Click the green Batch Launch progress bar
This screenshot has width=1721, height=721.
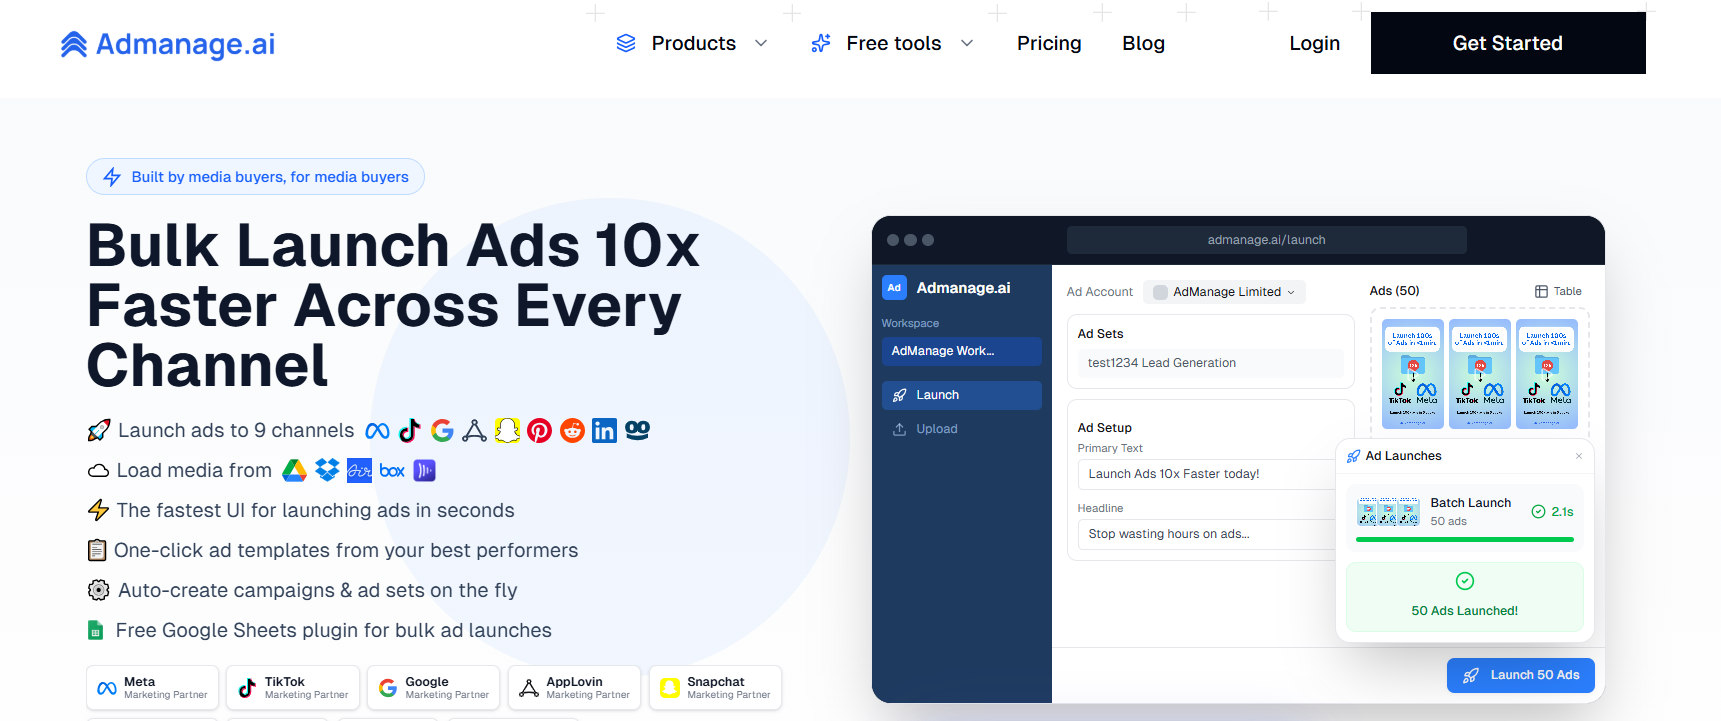pos(1465,540)
